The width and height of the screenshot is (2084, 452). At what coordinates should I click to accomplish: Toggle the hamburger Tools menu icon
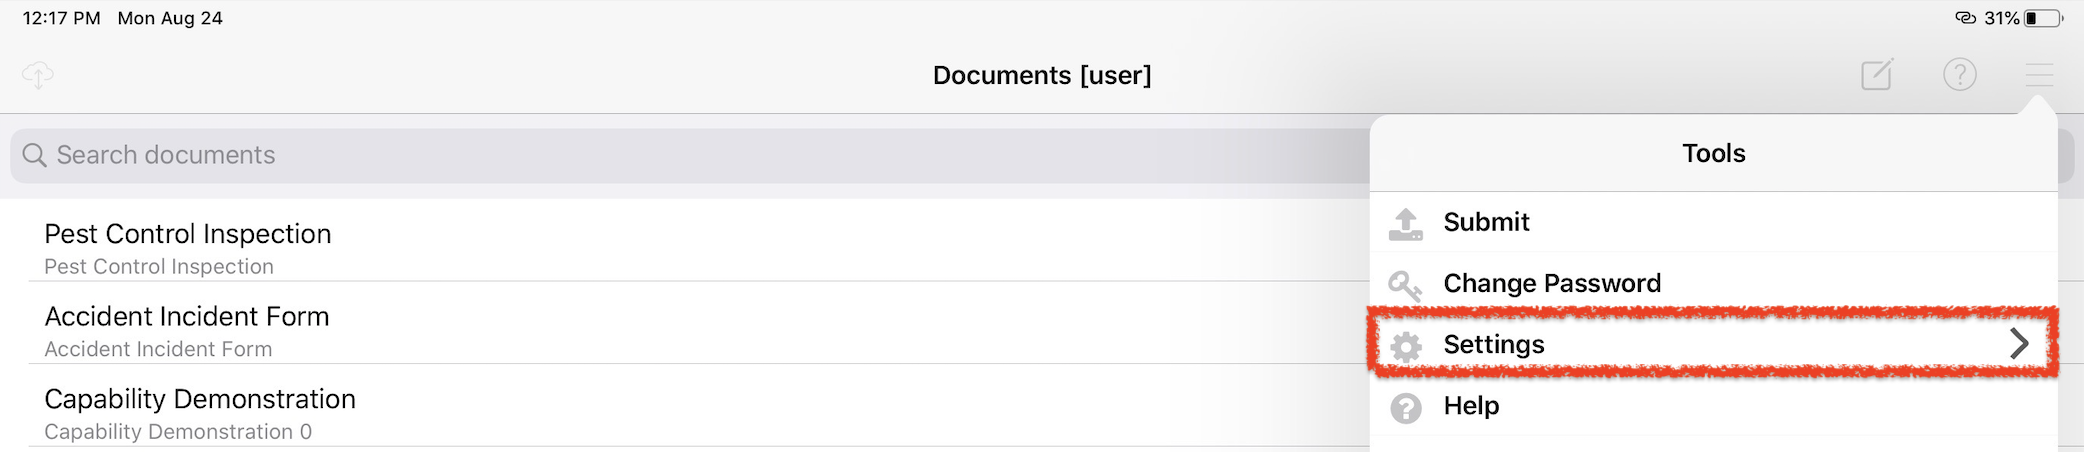pos(2039,74)
